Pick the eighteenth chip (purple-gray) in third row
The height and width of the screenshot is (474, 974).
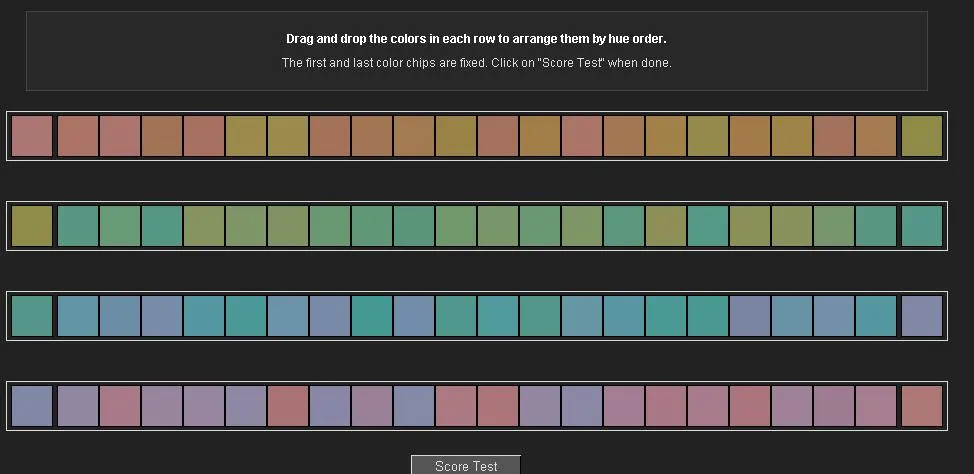pyautogui.click(x=750, y=316)
